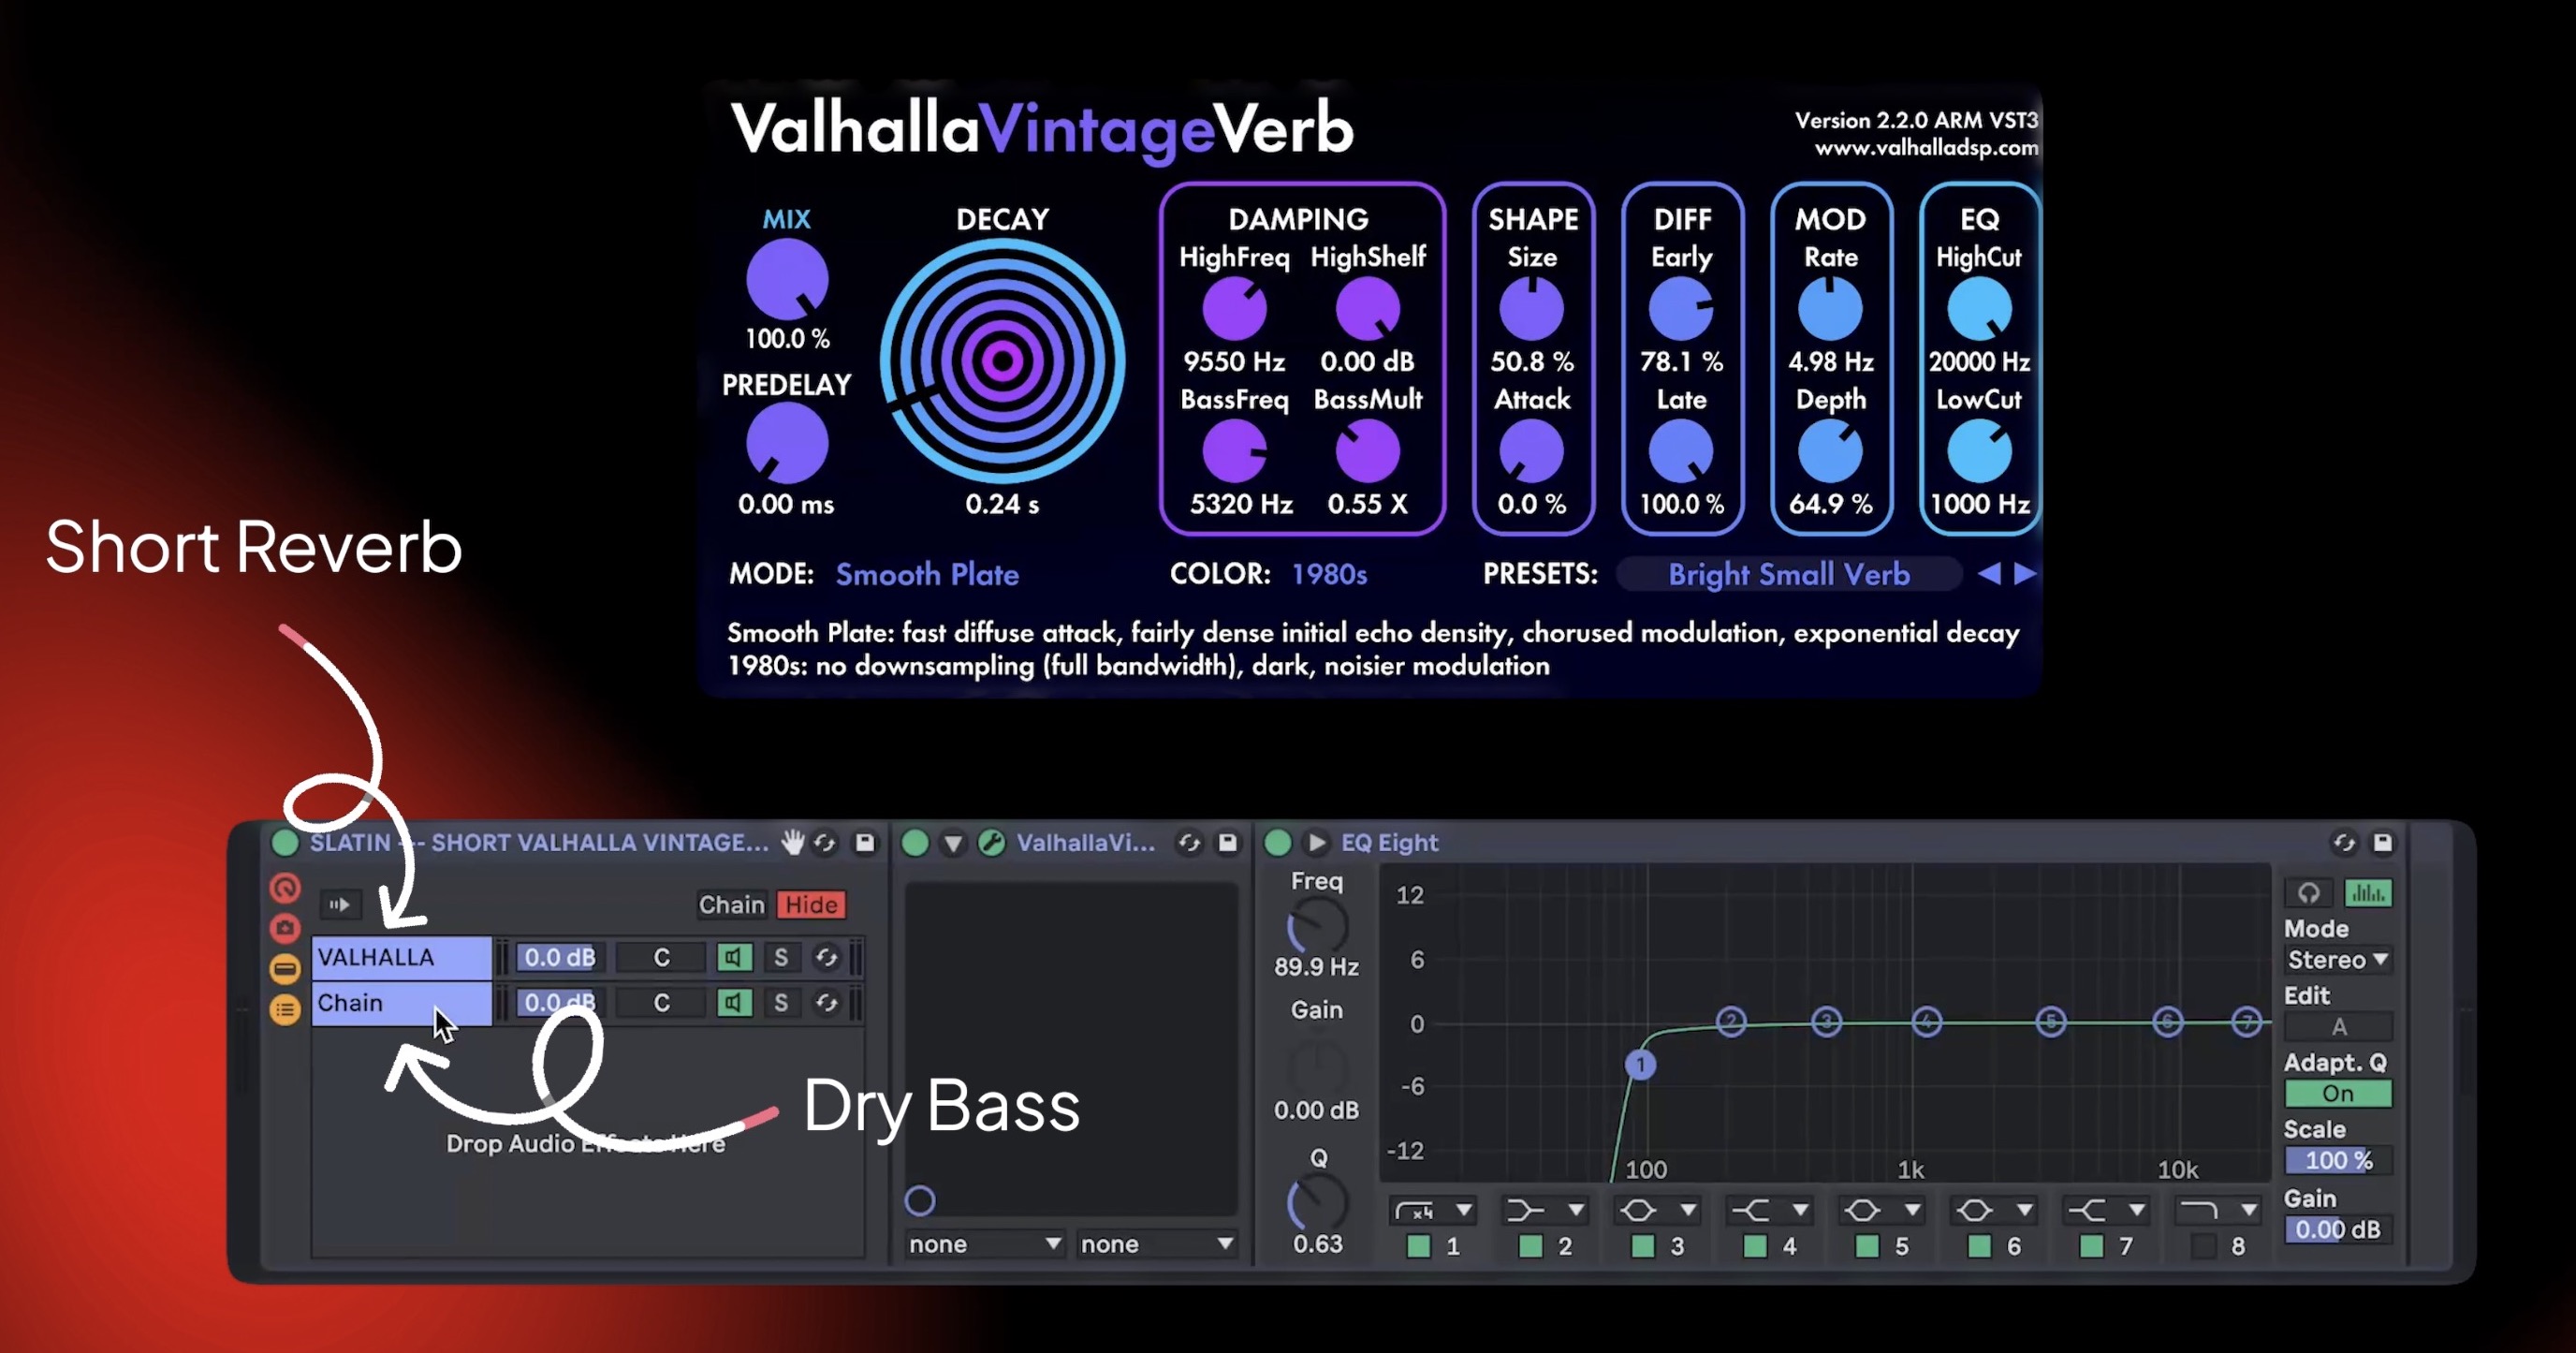Click the Scale 100 % slider
This screenshot has width=2576, height=1353.
point(2339,1160)
